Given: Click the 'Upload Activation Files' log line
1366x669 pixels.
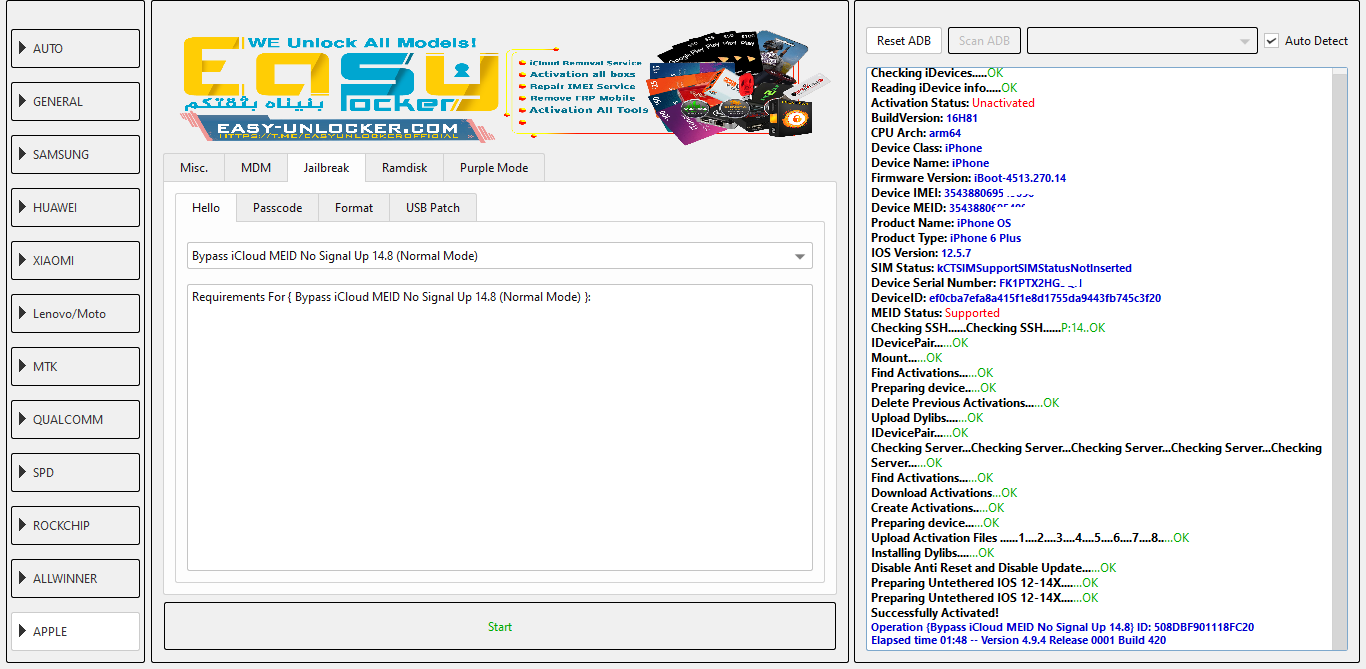Looking at the screenshot, I should pyautogui.click(x=1030, y=538).
